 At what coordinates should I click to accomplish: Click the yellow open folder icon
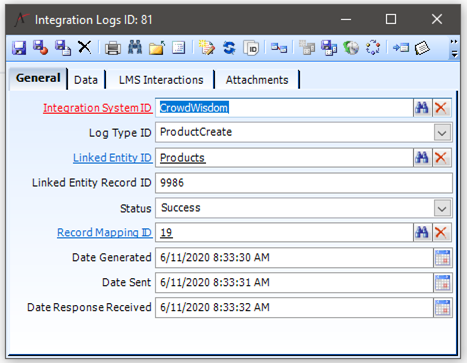(x=157, y=48)
